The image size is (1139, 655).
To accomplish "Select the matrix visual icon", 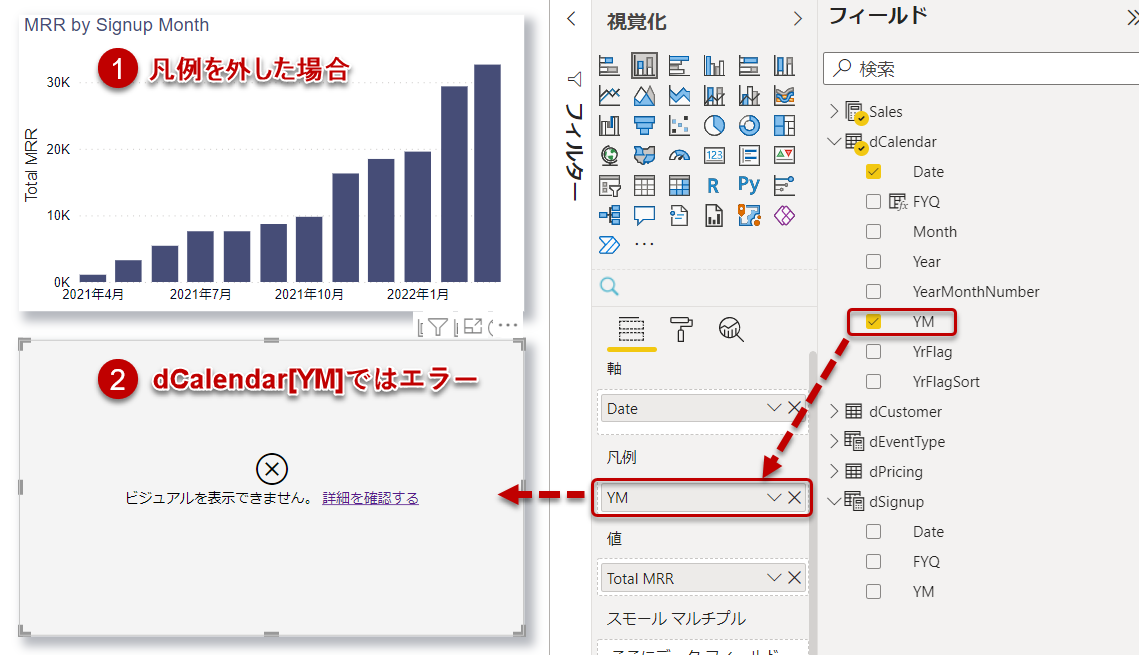I will tap(679, 183).
